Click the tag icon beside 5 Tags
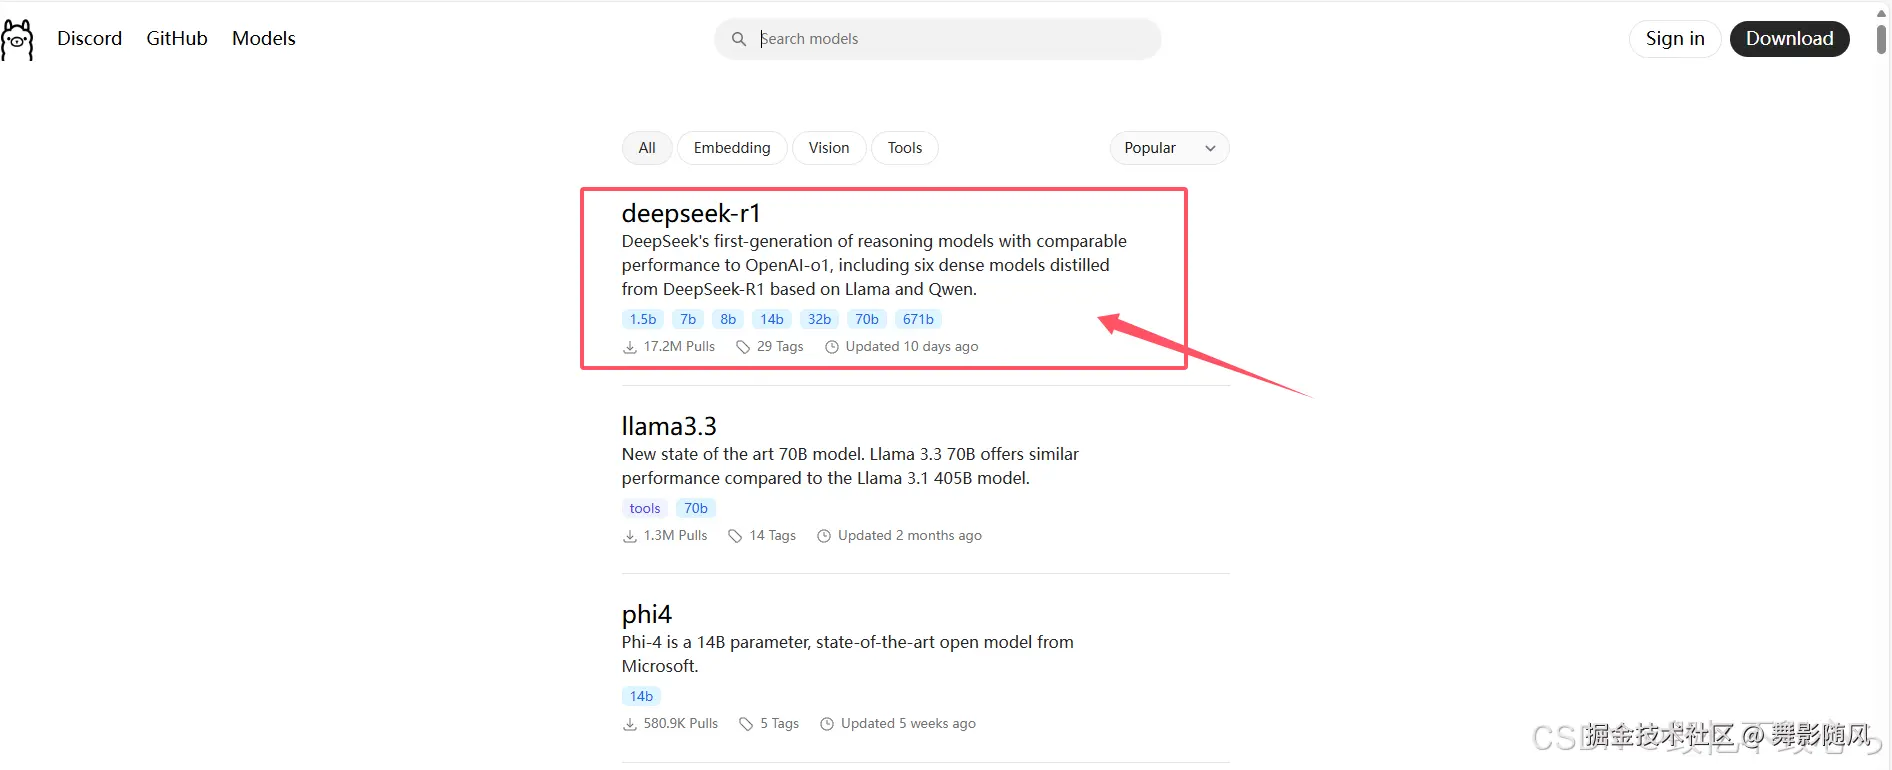This screenshot has height=770, width=1892. pyautogui.click(x=746, y=724)
